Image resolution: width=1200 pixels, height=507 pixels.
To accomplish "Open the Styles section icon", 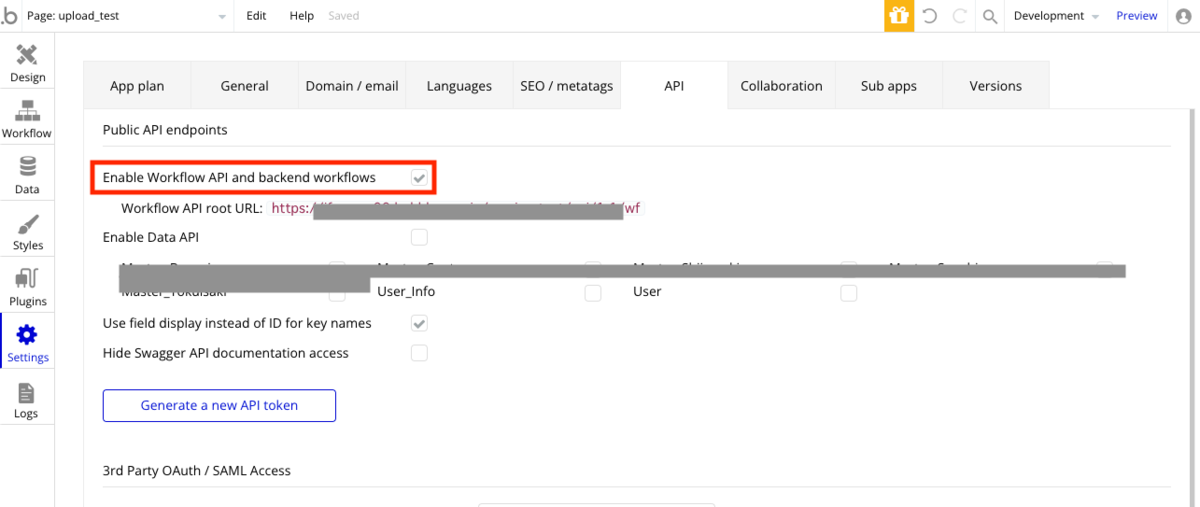I will tap(27, 230).
